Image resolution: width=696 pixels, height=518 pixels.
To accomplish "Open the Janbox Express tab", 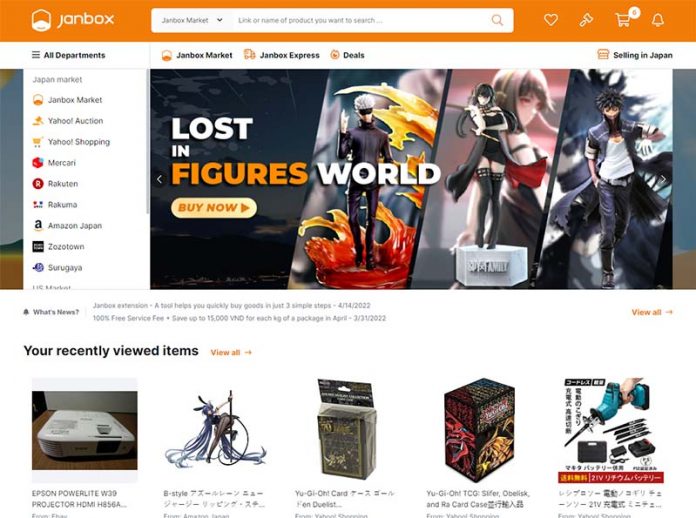I will [x=282, y=55].
